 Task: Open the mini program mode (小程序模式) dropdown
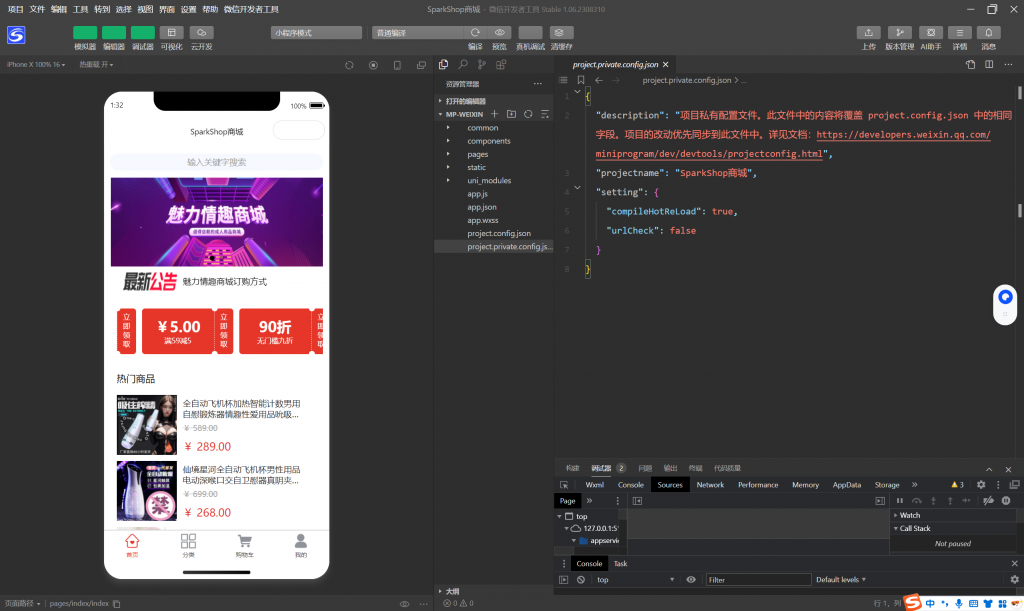(316, 32)
